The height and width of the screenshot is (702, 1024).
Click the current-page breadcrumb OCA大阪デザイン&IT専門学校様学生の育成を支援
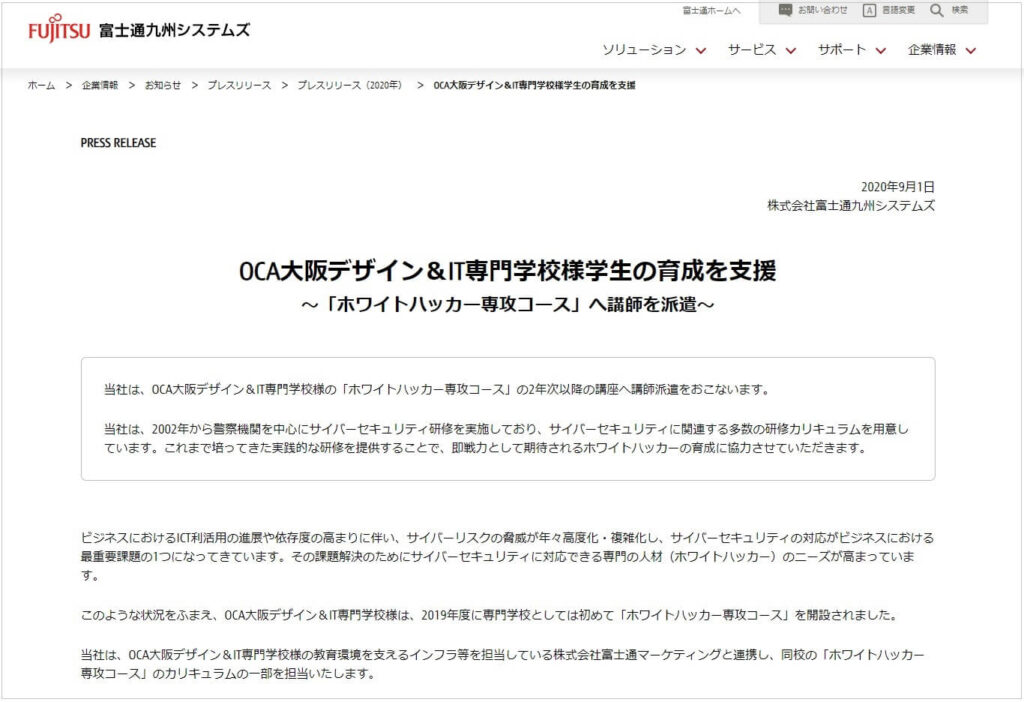[x=534, y=85]
